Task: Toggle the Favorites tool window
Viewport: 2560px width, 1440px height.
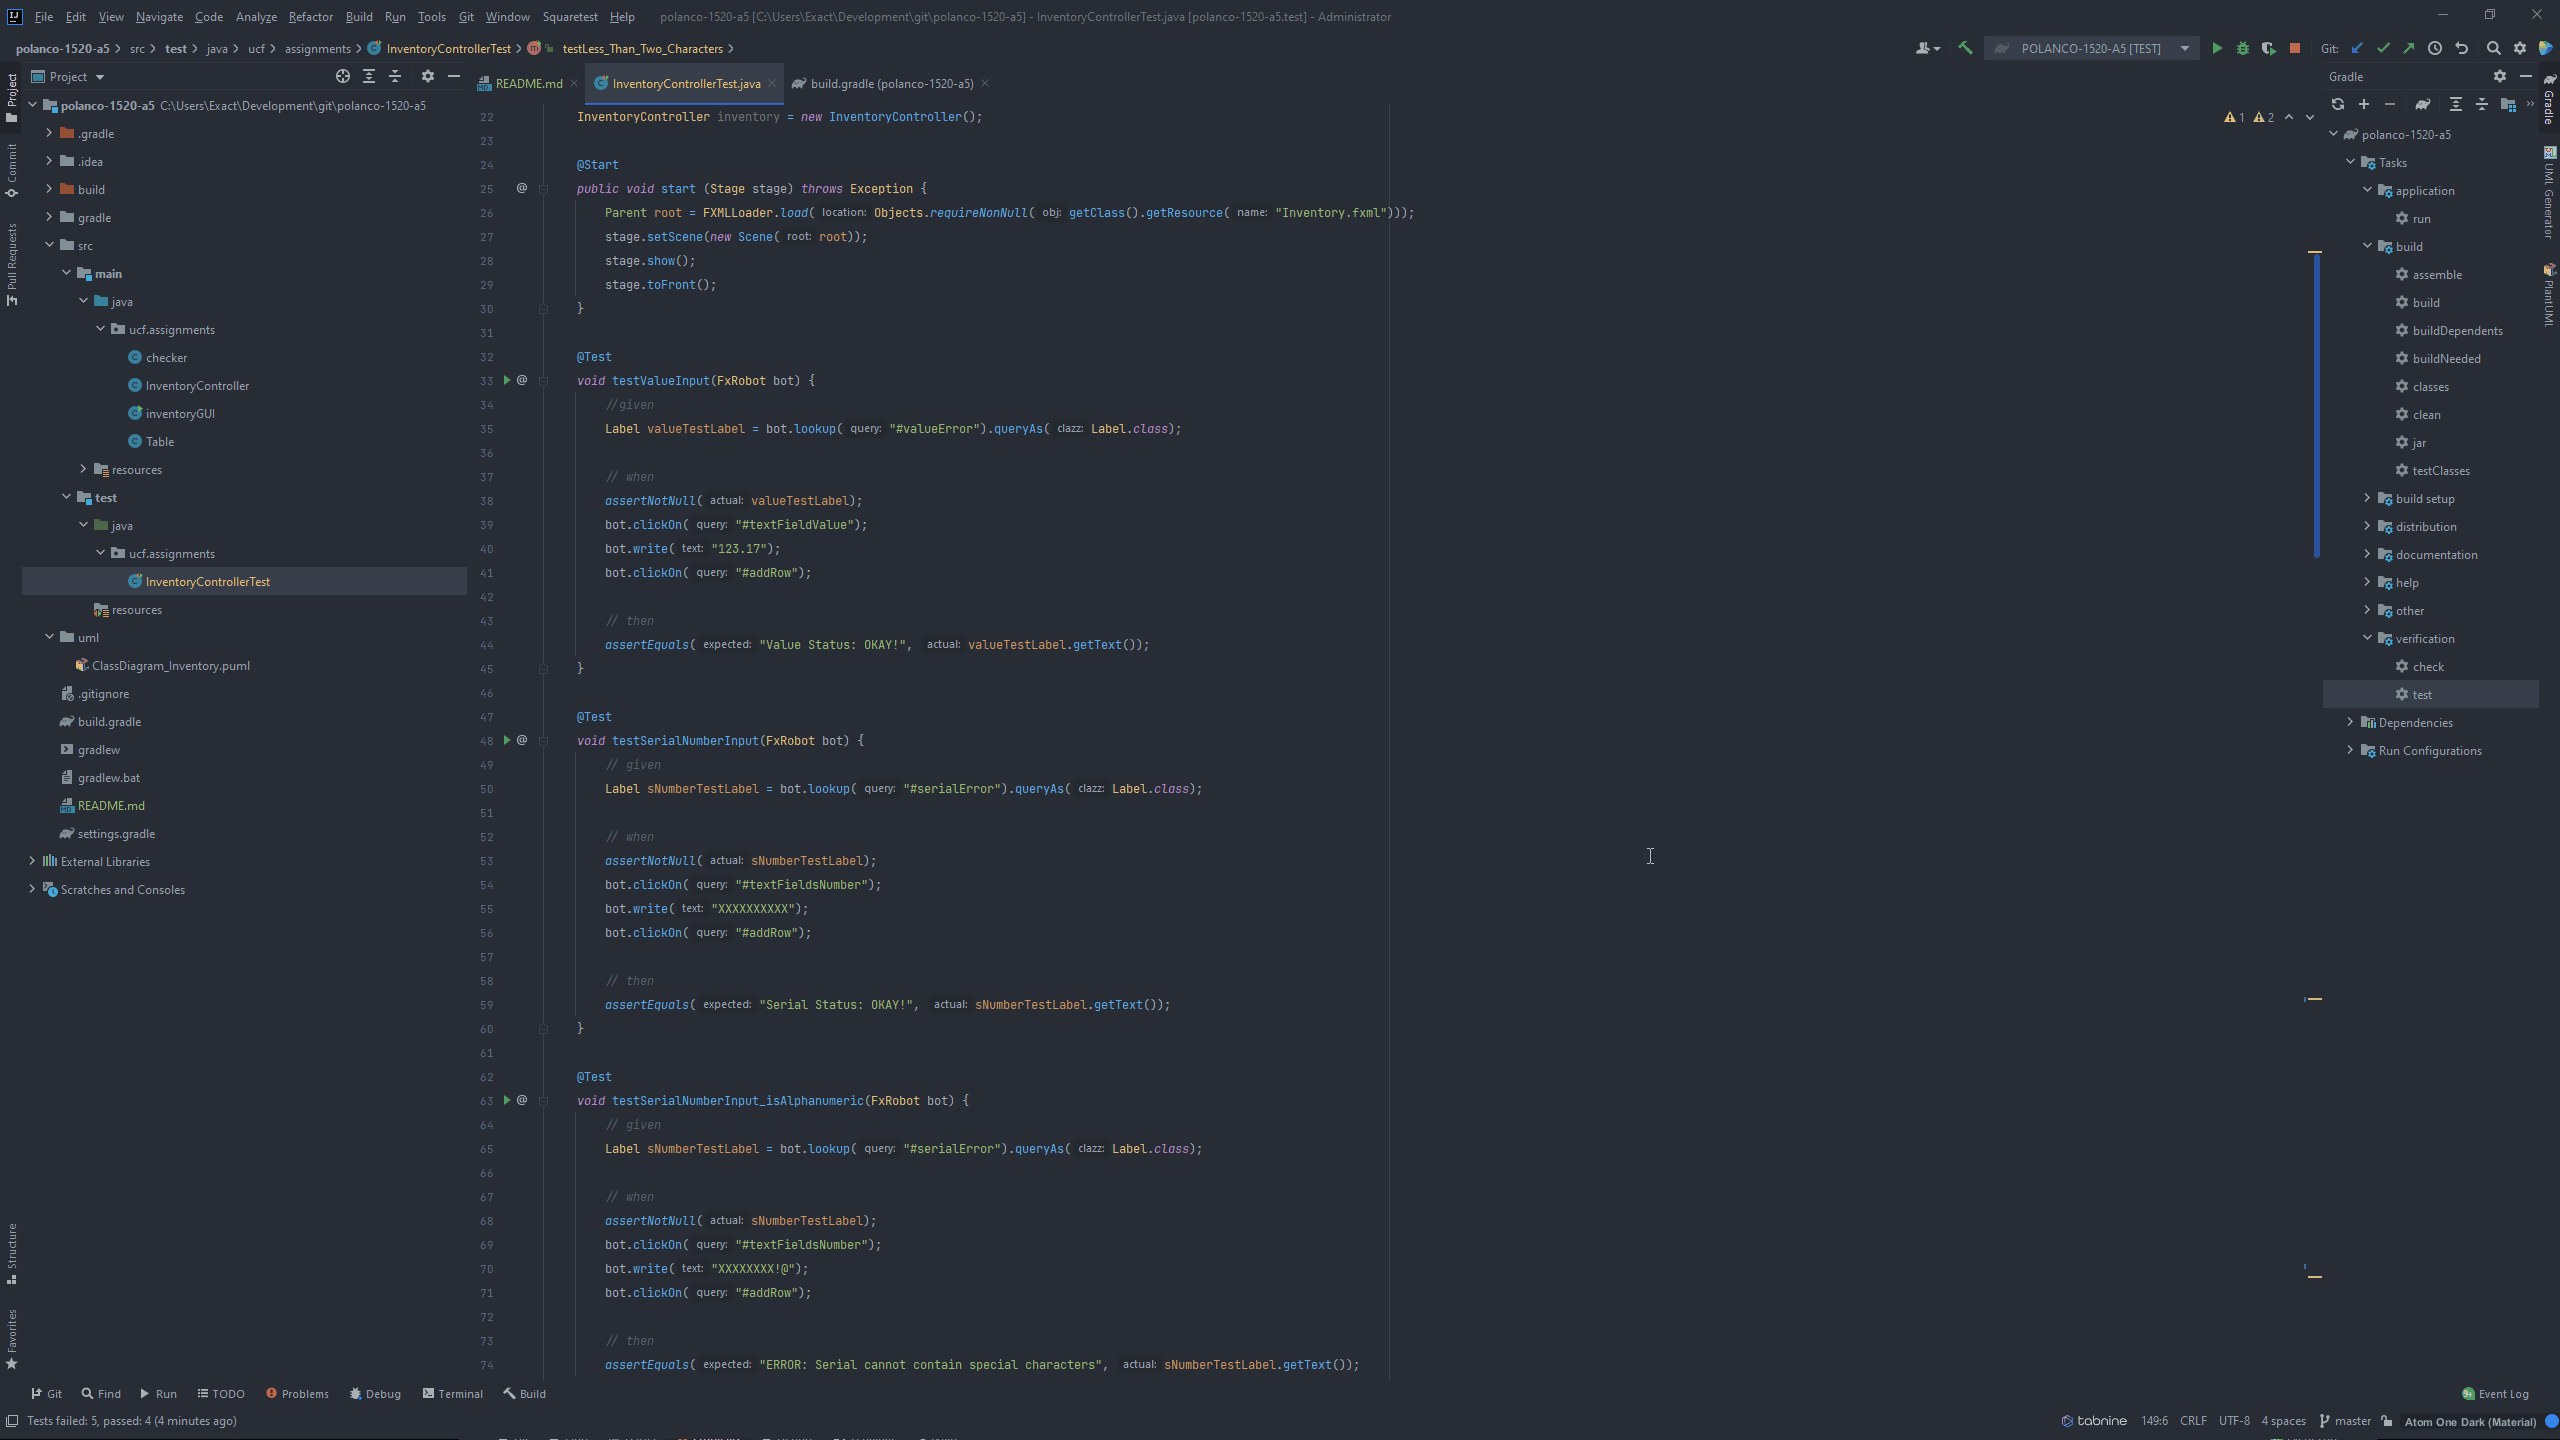Action: pyautogui.click(x=12, y=1338)
